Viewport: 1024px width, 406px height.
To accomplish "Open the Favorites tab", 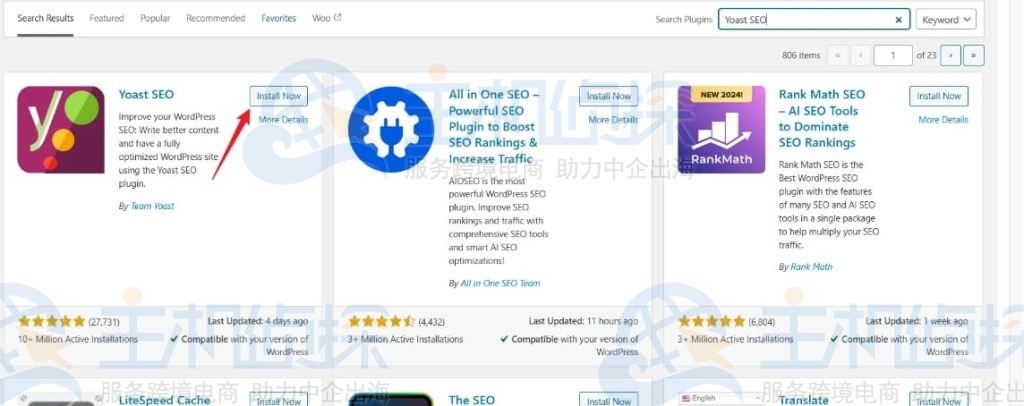I will (x=279, y=18).
